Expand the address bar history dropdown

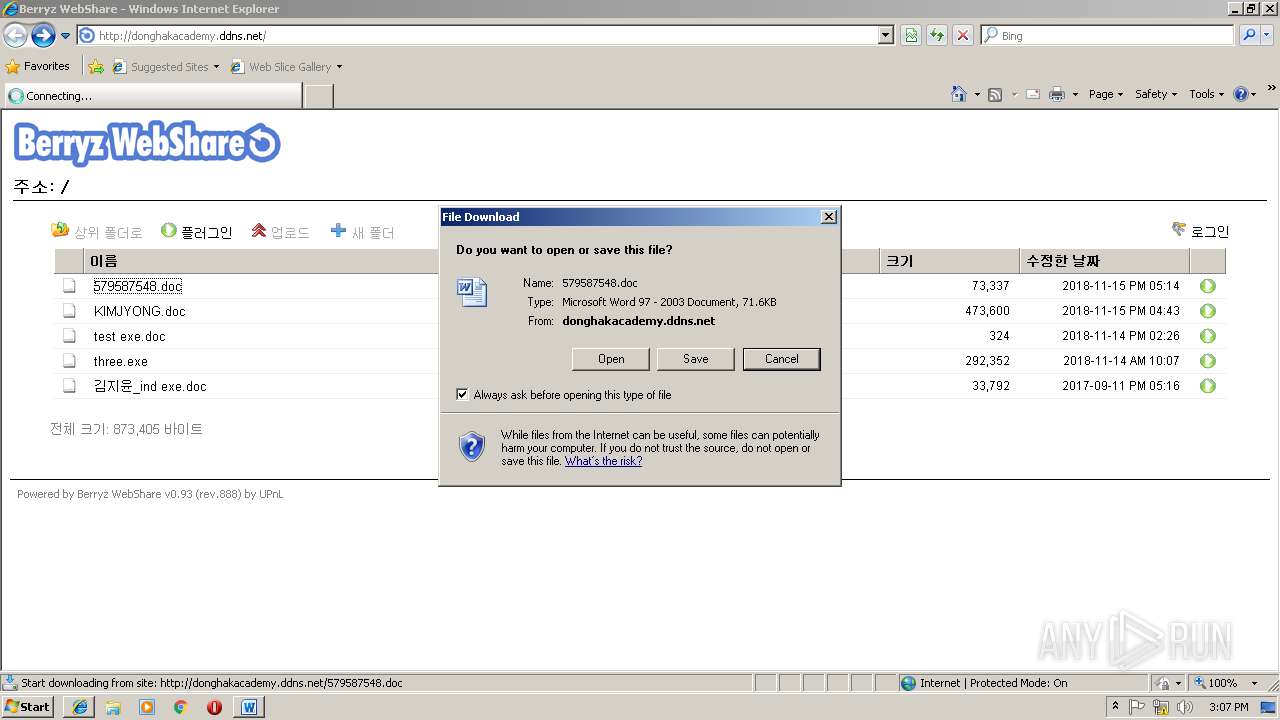tap(886, 35)
